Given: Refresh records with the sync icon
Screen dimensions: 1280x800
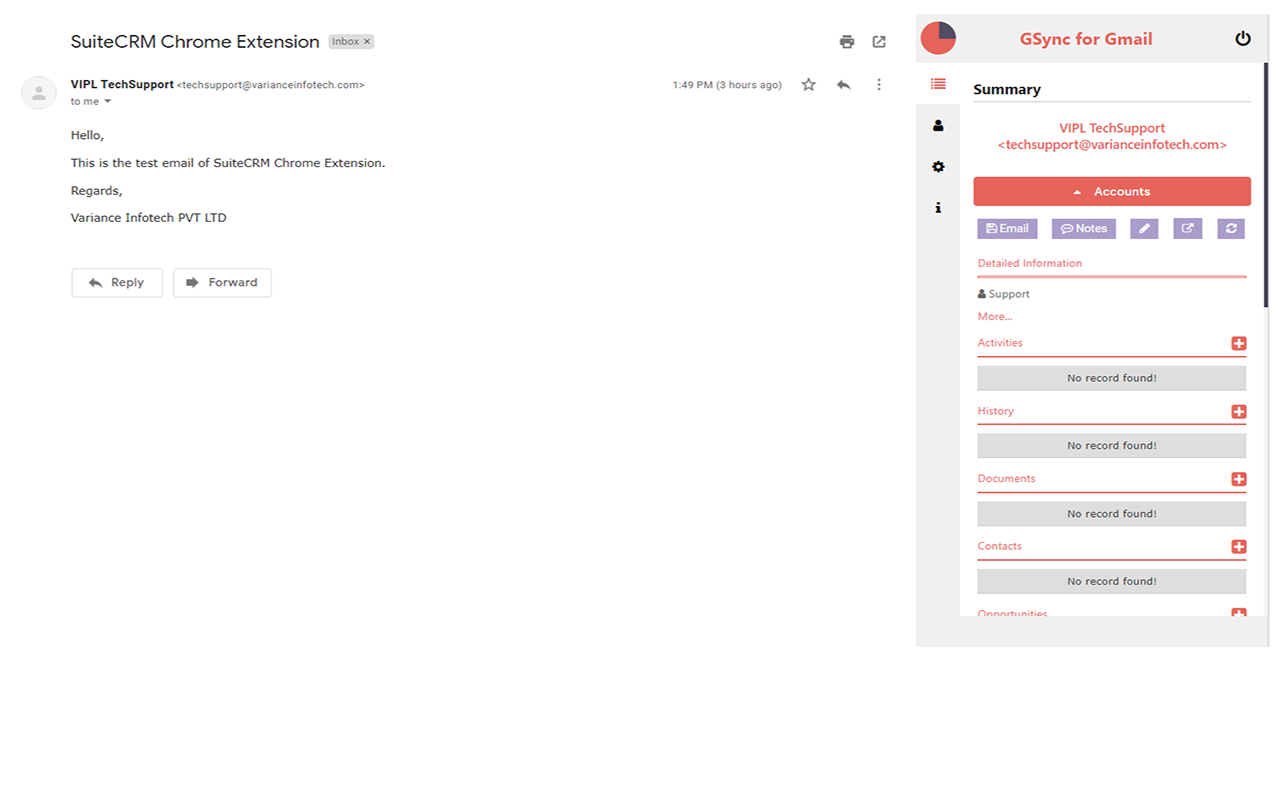Looking at the screenshot, I should click(x=1231, y=228).
